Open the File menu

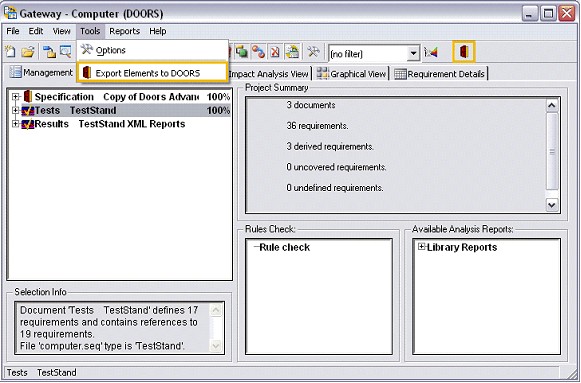tap(13, 31)
